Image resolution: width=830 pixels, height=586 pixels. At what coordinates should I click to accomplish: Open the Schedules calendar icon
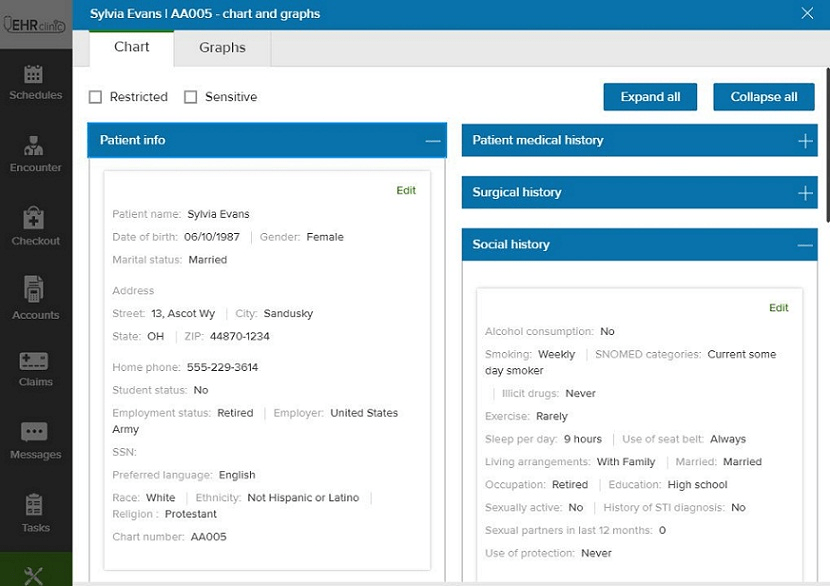click(35, 75)
